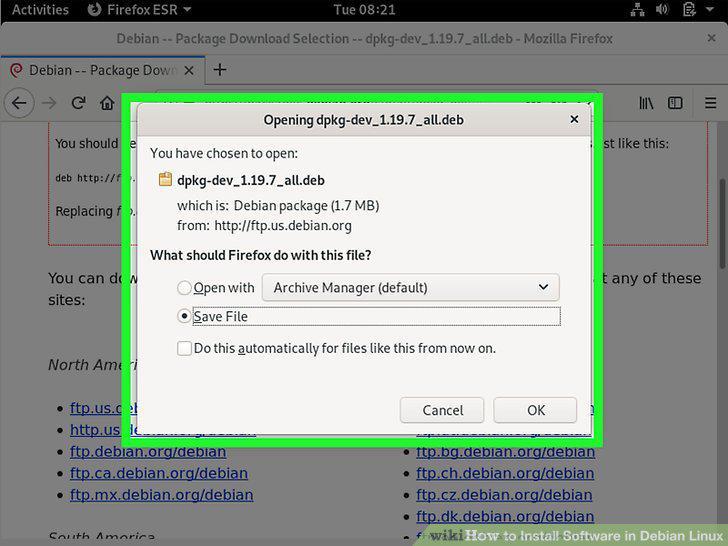
Task: Toggle the sidebar view icon
Action: click(x=675, y=103)
